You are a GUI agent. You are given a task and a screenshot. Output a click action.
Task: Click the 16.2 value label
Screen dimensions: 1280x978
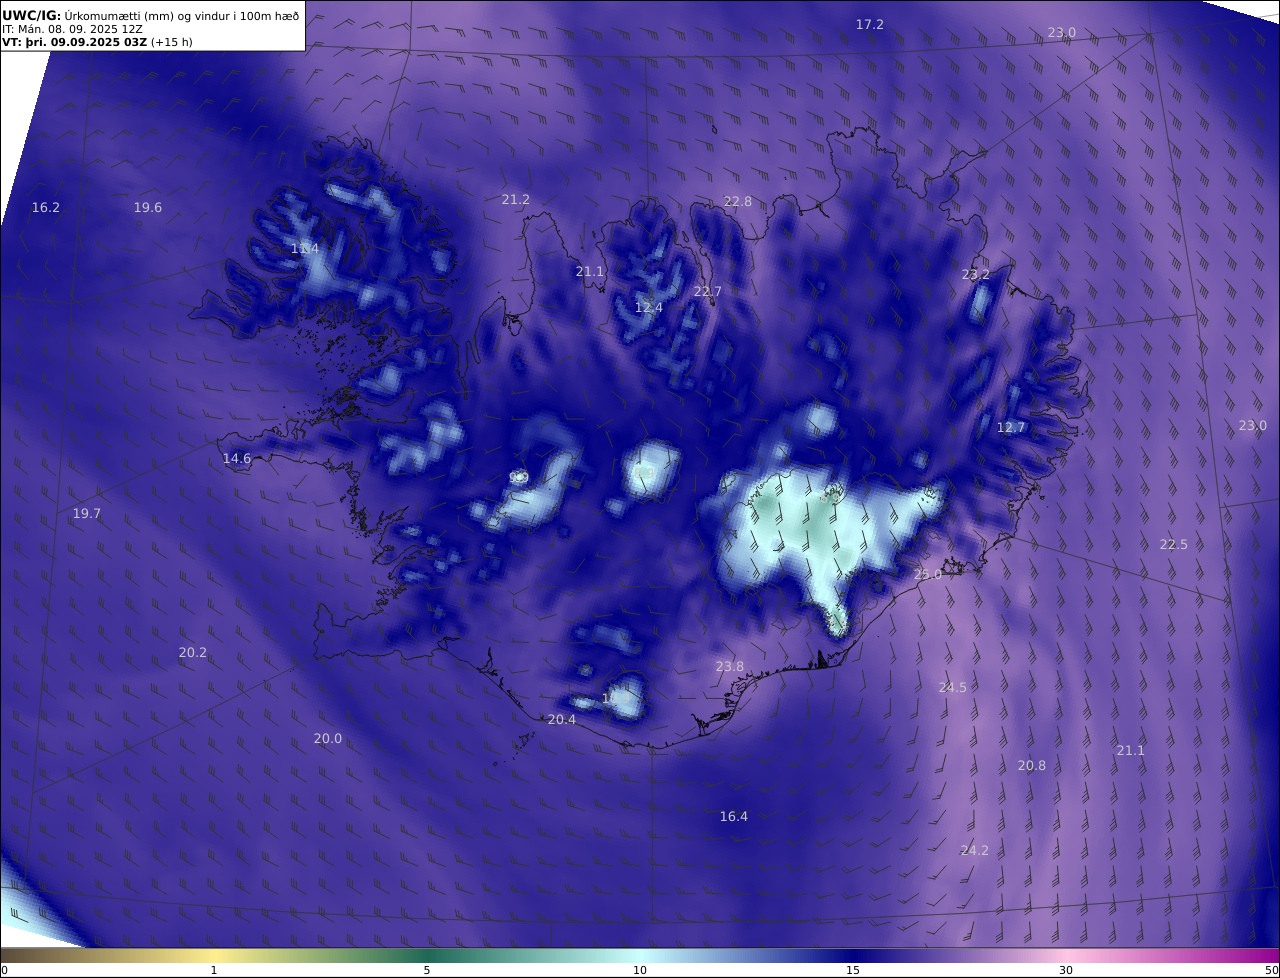coord(46,207)
